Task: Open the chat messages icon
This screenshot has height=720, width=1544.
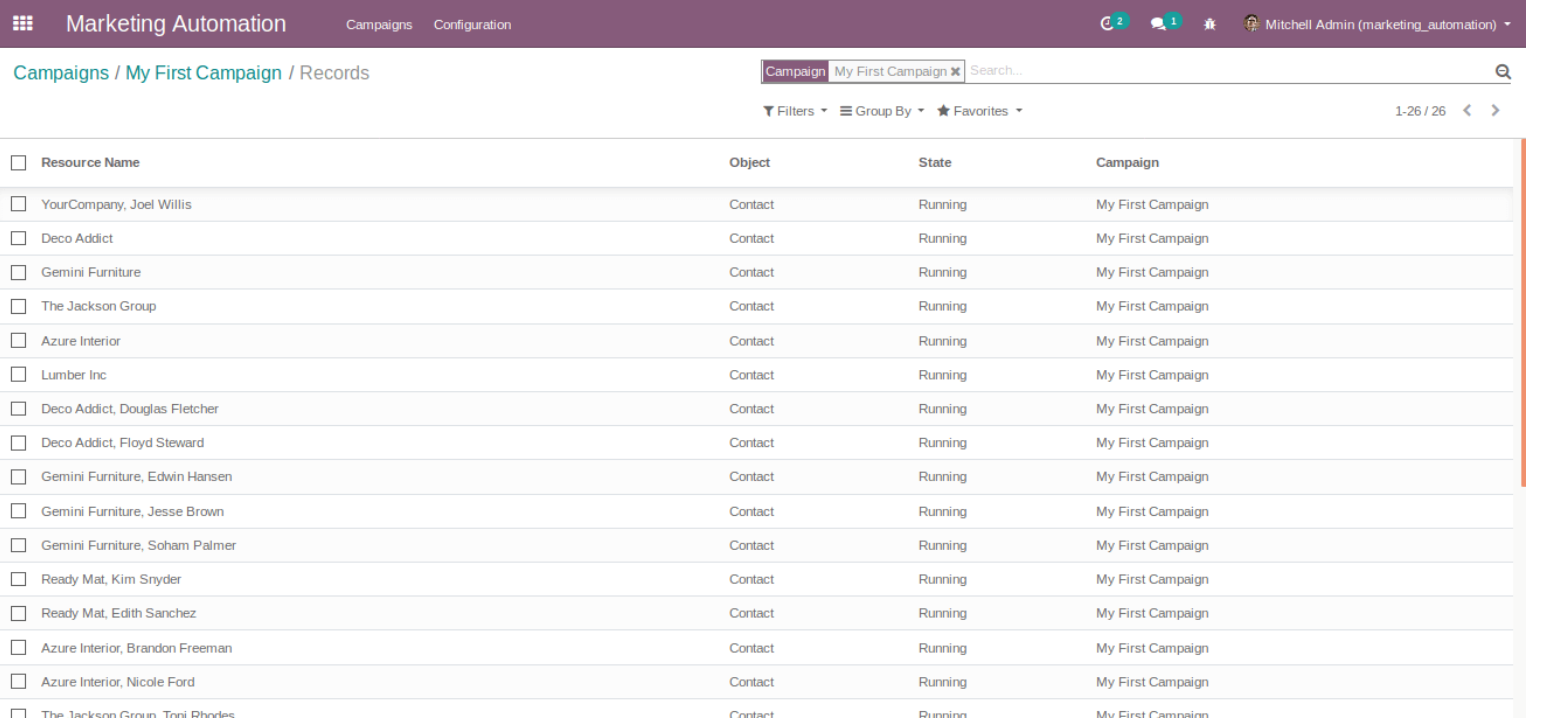Action: coord(1158,24)
